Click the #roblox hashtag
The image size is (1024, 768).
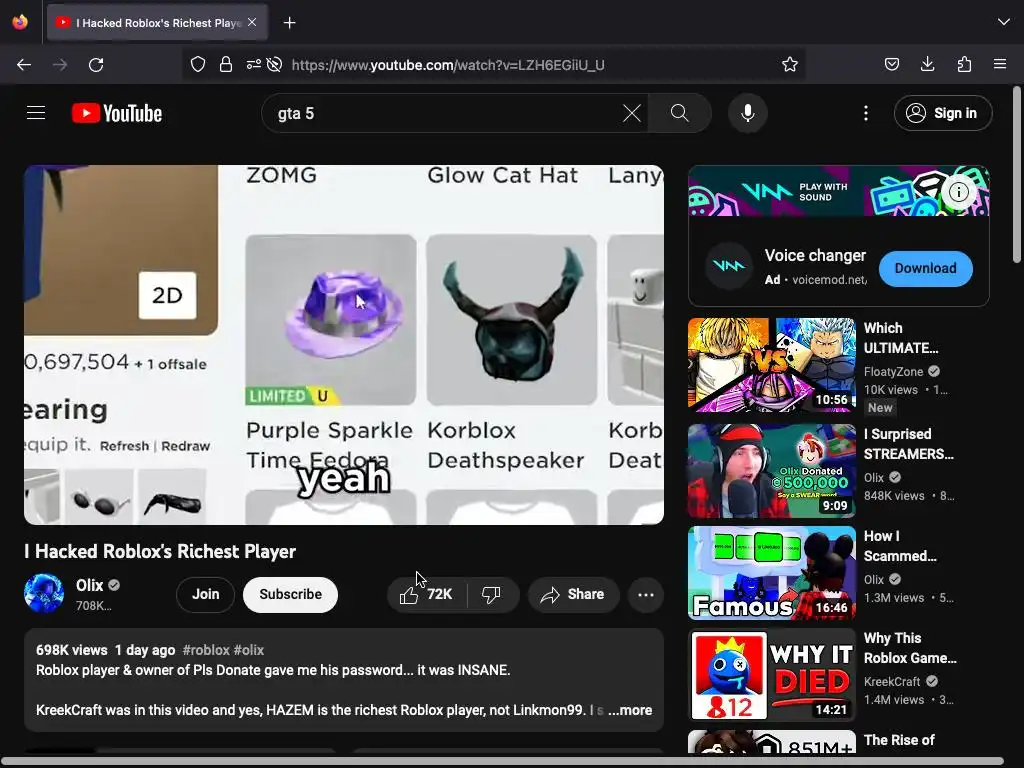[206, 650]
